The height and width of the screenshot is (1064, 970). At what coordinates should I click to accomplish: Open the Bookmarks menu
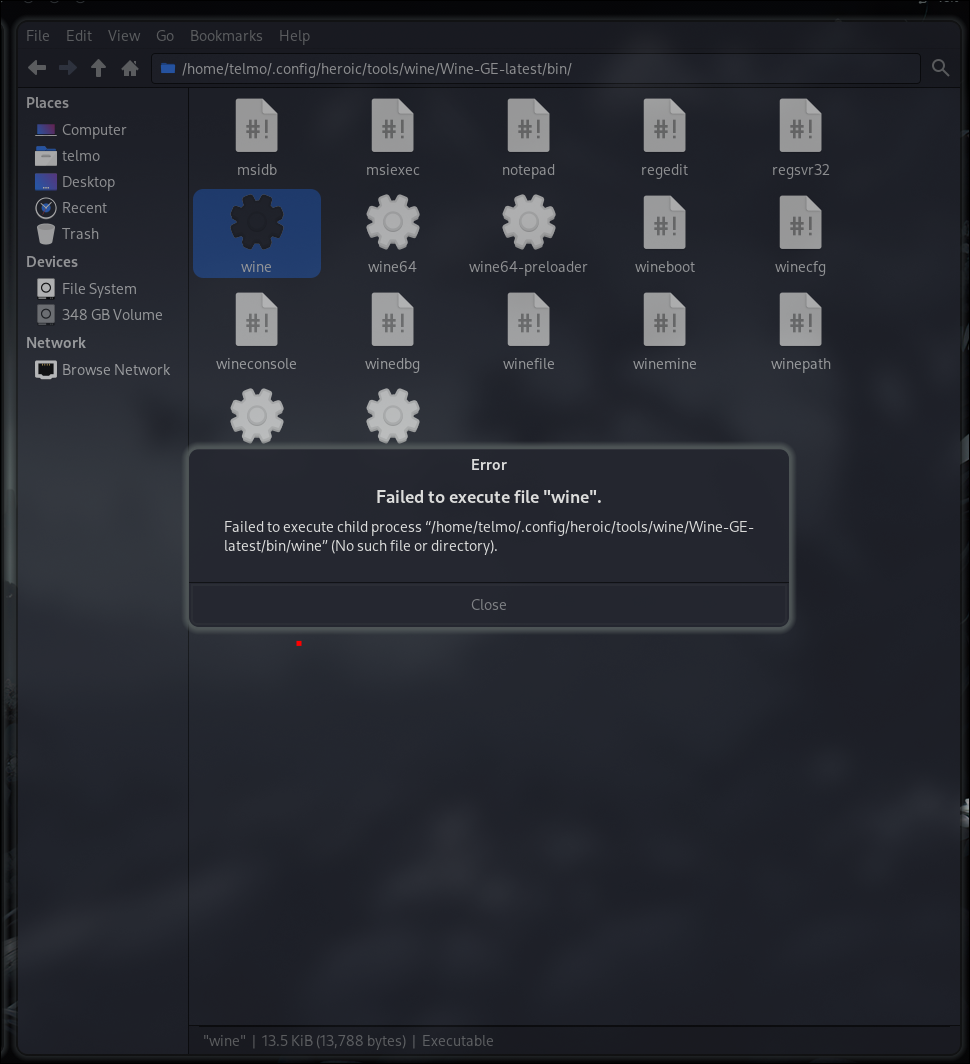(226, 36)
